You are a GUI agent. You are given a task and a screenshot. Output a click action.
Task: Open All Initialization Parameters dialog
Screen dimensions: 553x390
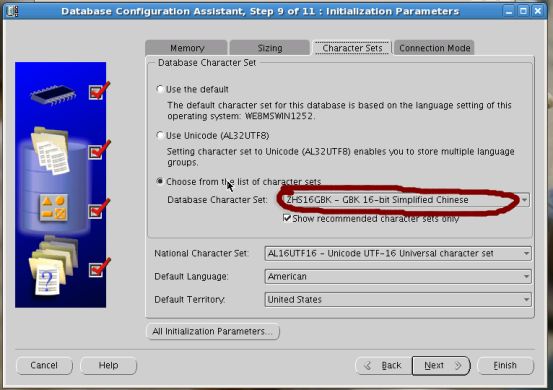(x=213, y=331)
